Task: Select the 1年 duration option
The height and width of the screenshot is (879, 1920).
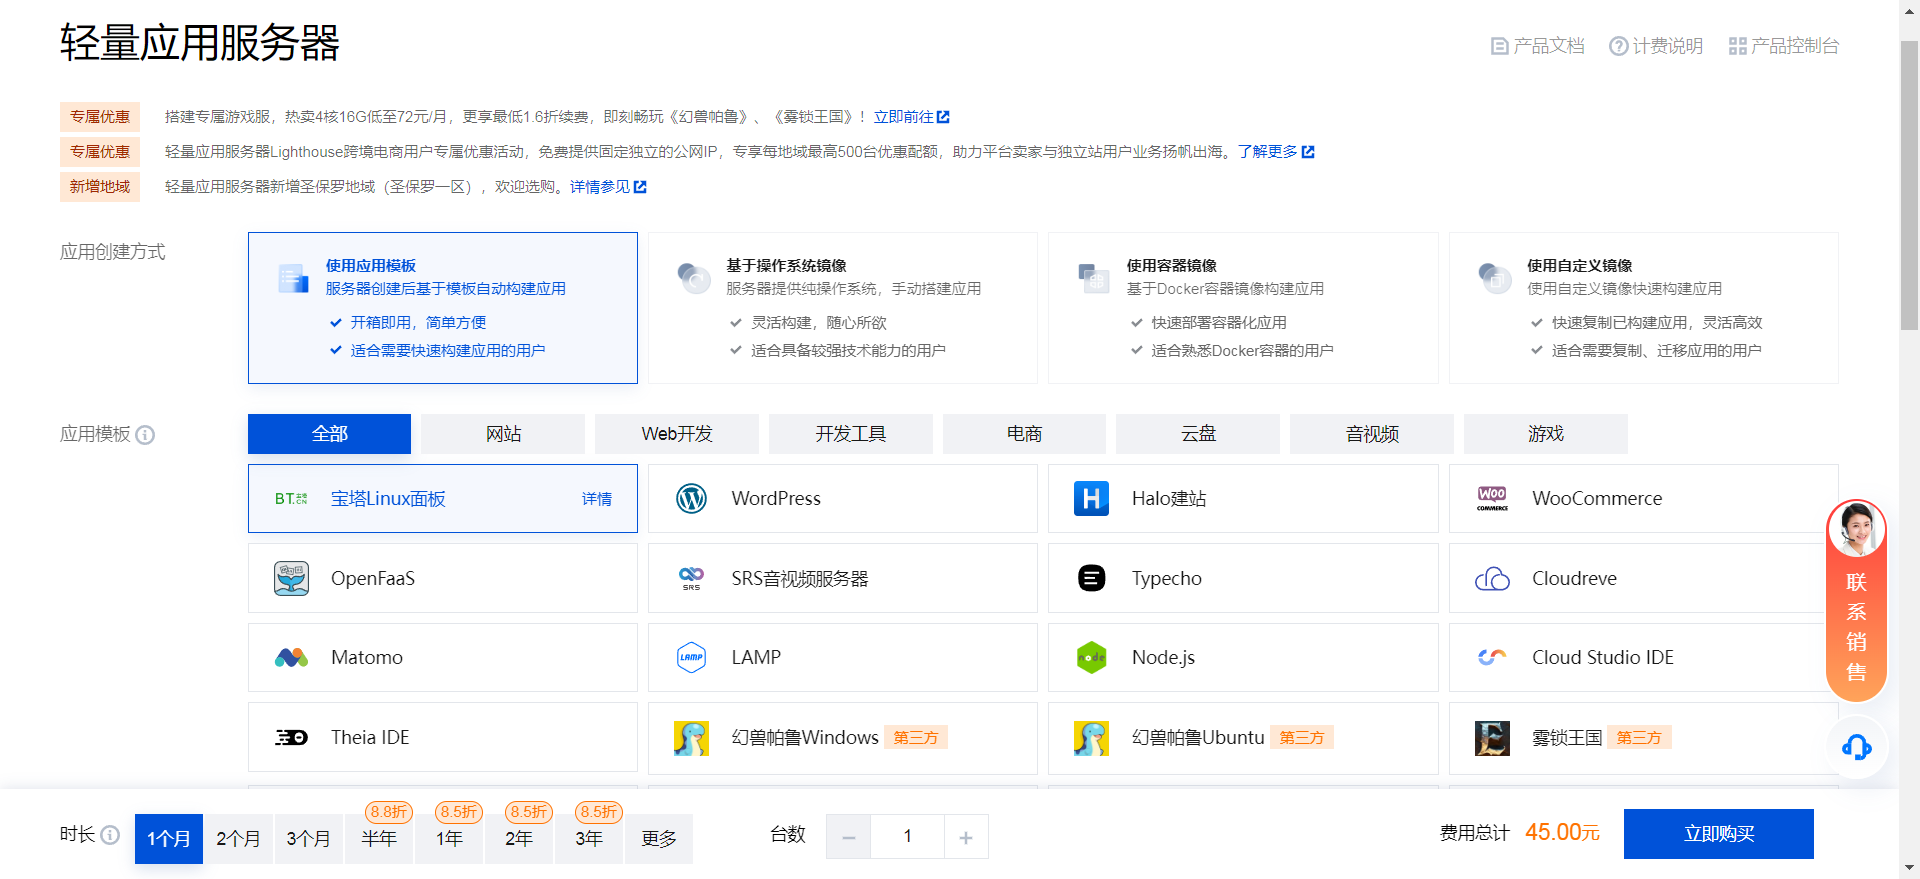Action: 449,838
